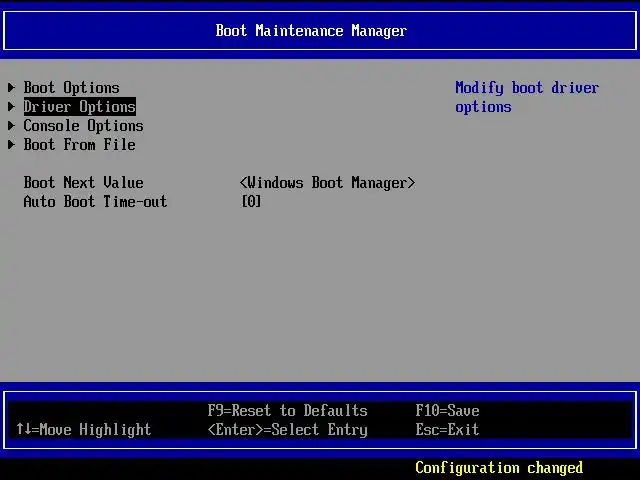The width and height of the screenshot is (640, 480).
Task: Click the Modify boot driver options help text
Action: click(x=527, y=97)
